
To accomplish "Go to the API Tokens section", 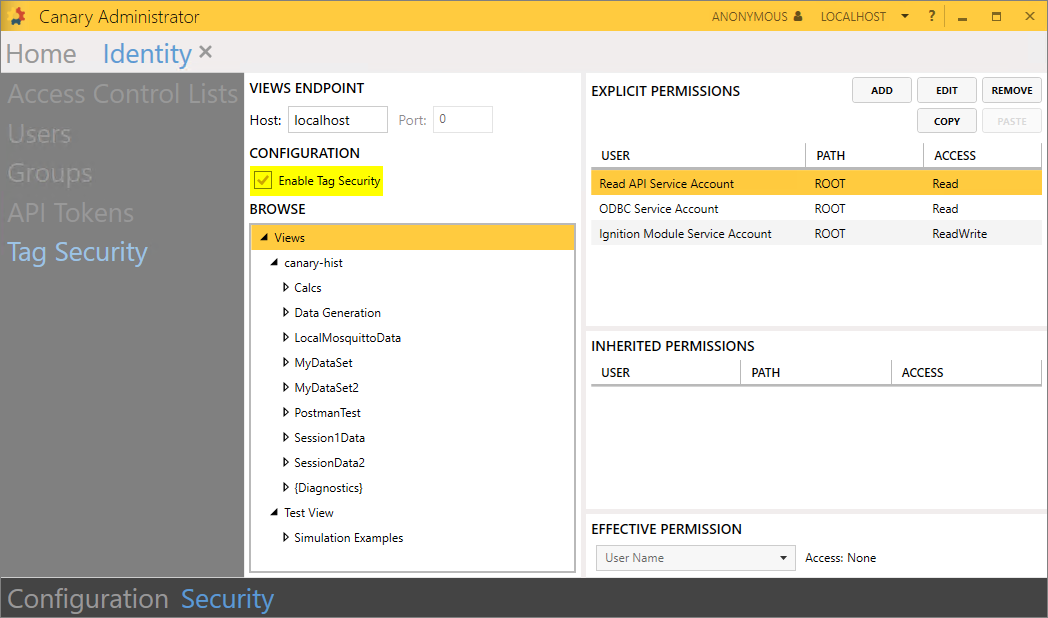I will [71, 213].
